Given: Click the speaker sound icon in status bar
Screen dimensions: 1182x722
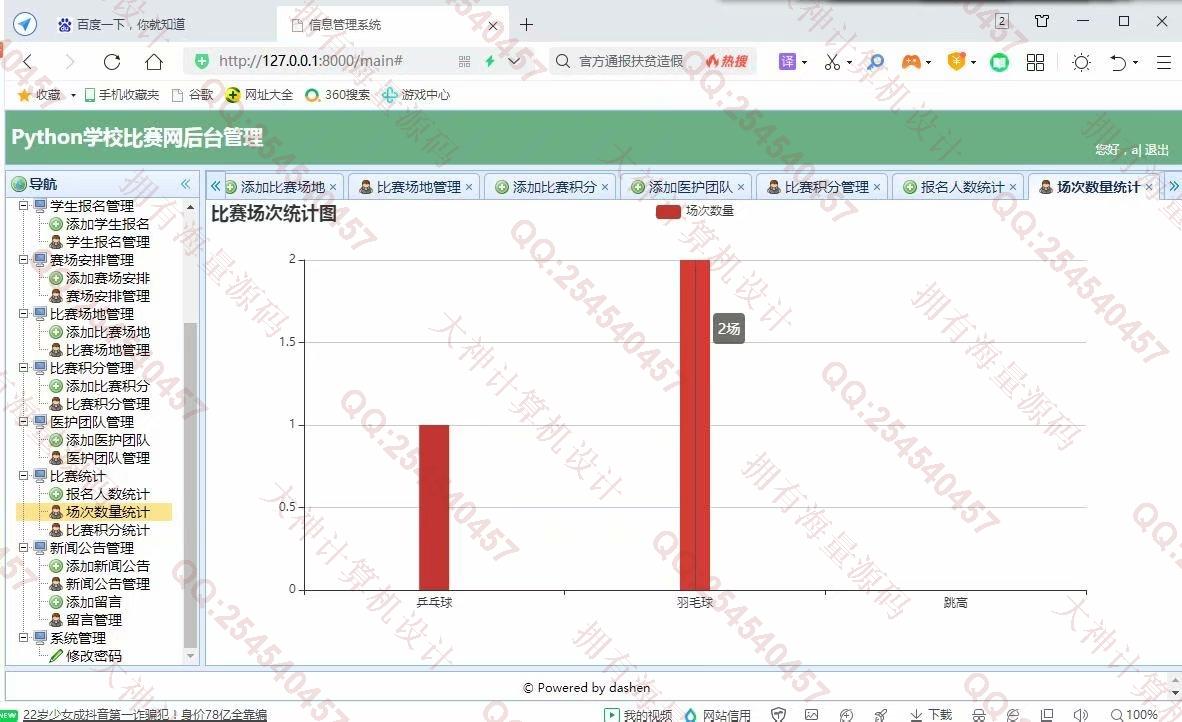Looking at the screenshot, I should (x=1080, y=714).
